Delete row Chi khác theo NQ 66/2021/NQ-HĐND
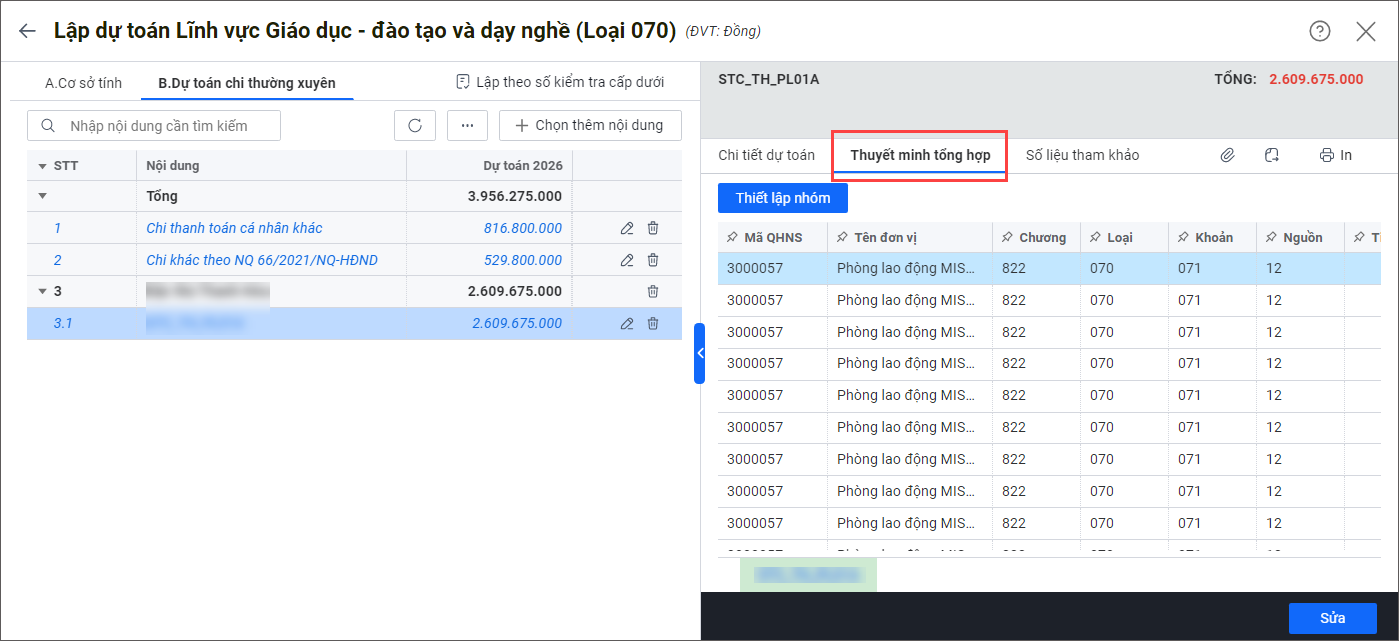Image resolution: width=1399 pixels, height=641 pixels. pyautogui.click(x=653, y=260)
